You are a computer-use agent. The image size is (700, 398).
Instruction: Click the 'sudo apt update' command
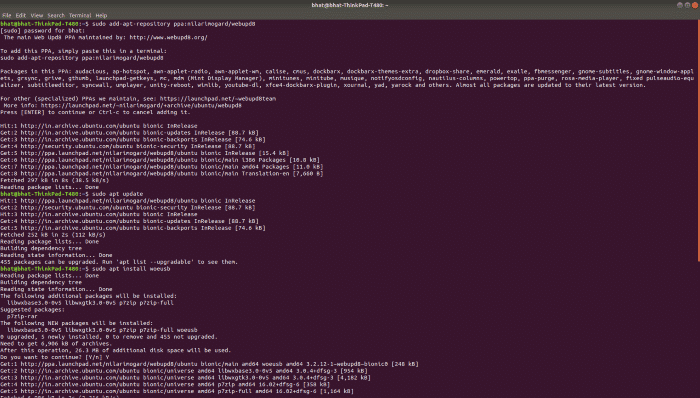117,194
